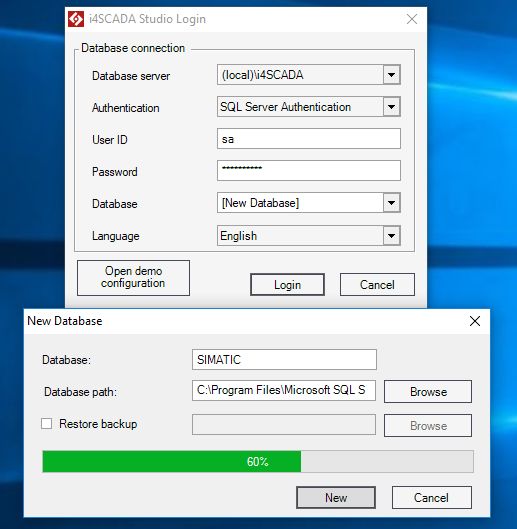Click the disabled restore backup path field
This screenshot has width=517, height=529.
pos(284,425)
